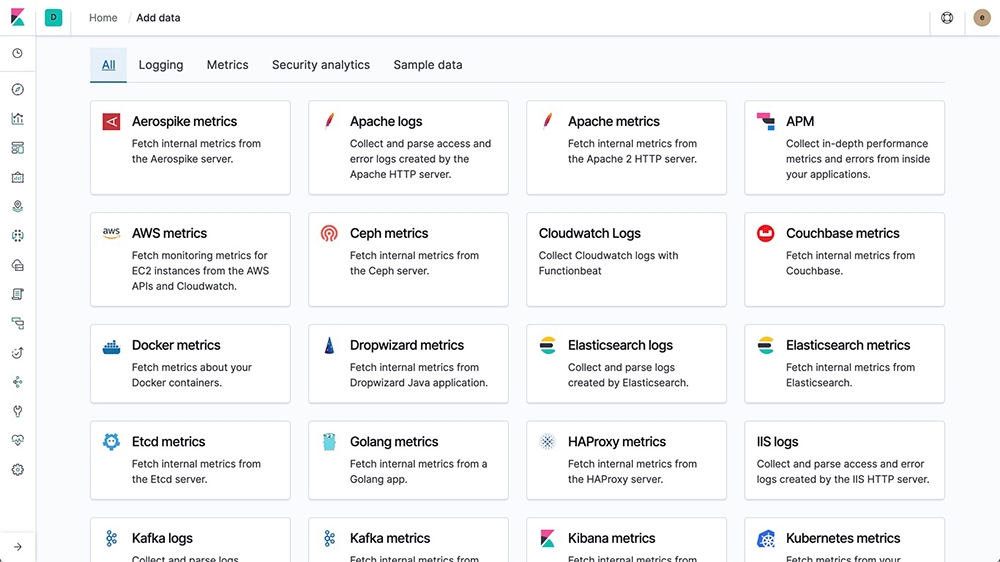Open Cloudwatch Logs card
This screenshot has width=1000, height=562.
pyautogui.click(x=626, y=260)
